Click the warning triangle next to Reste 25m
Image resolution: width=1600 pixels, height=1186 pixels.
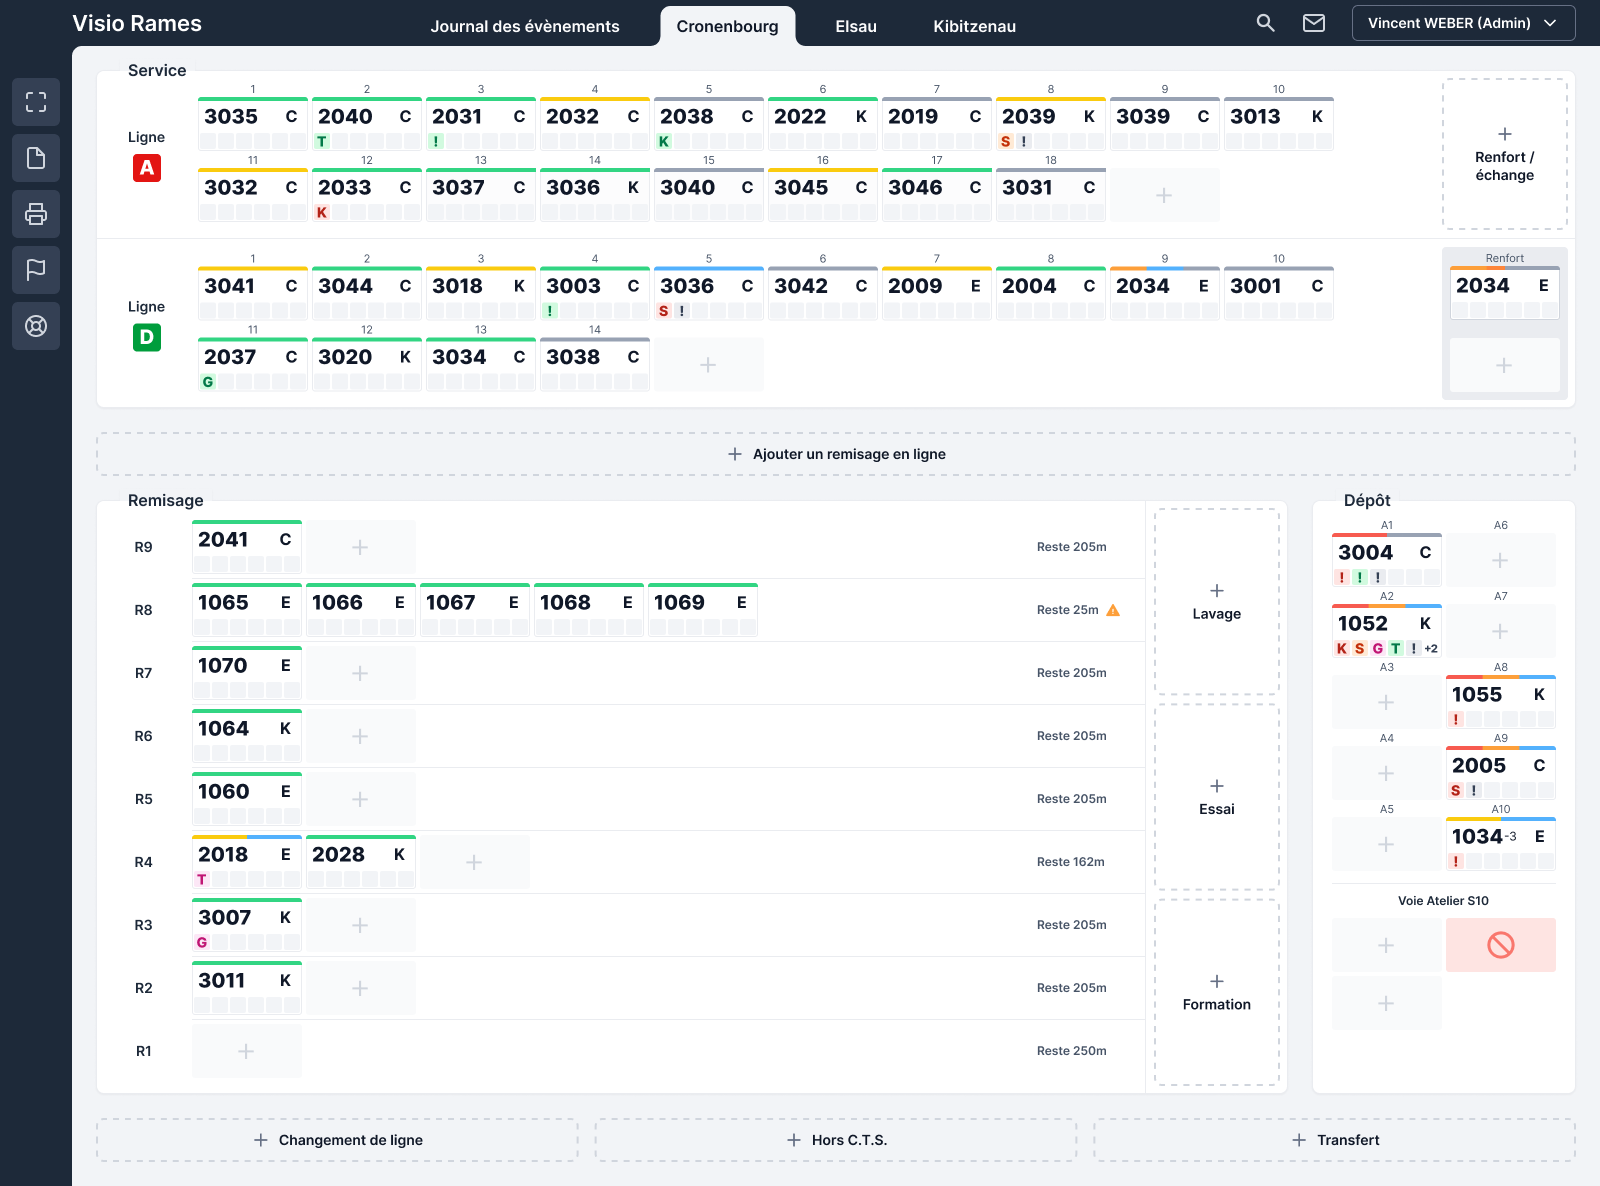click(x=1113, y=610)
